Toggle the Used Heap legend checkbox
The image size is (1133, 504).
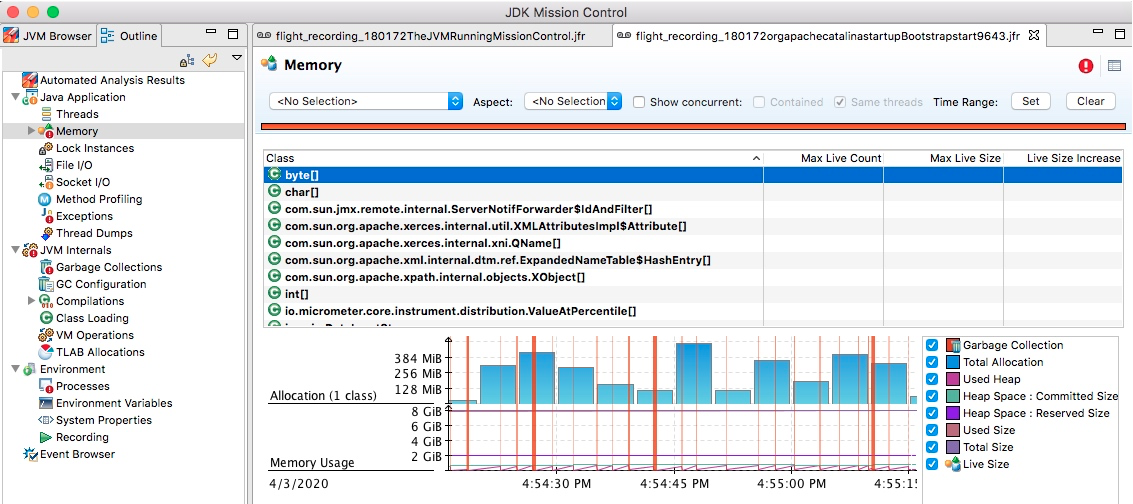click(x=932, y=379)
